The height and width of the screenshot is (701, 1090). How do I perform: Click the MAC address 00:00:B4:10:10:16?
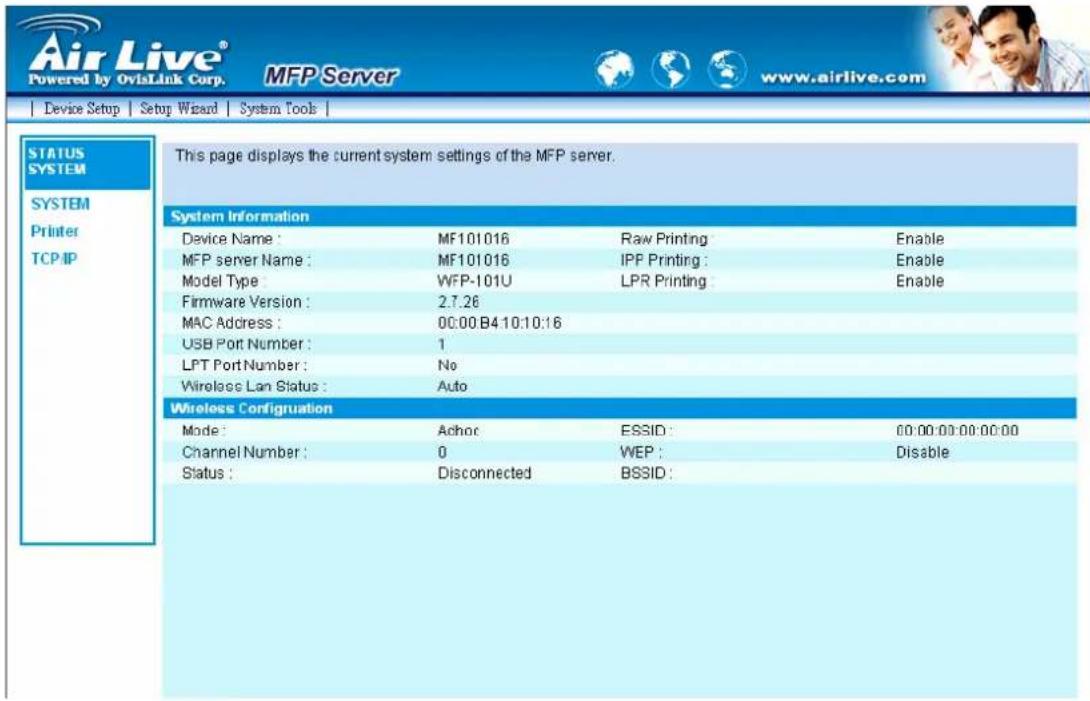pyautogui.click(x=499, y=323)
